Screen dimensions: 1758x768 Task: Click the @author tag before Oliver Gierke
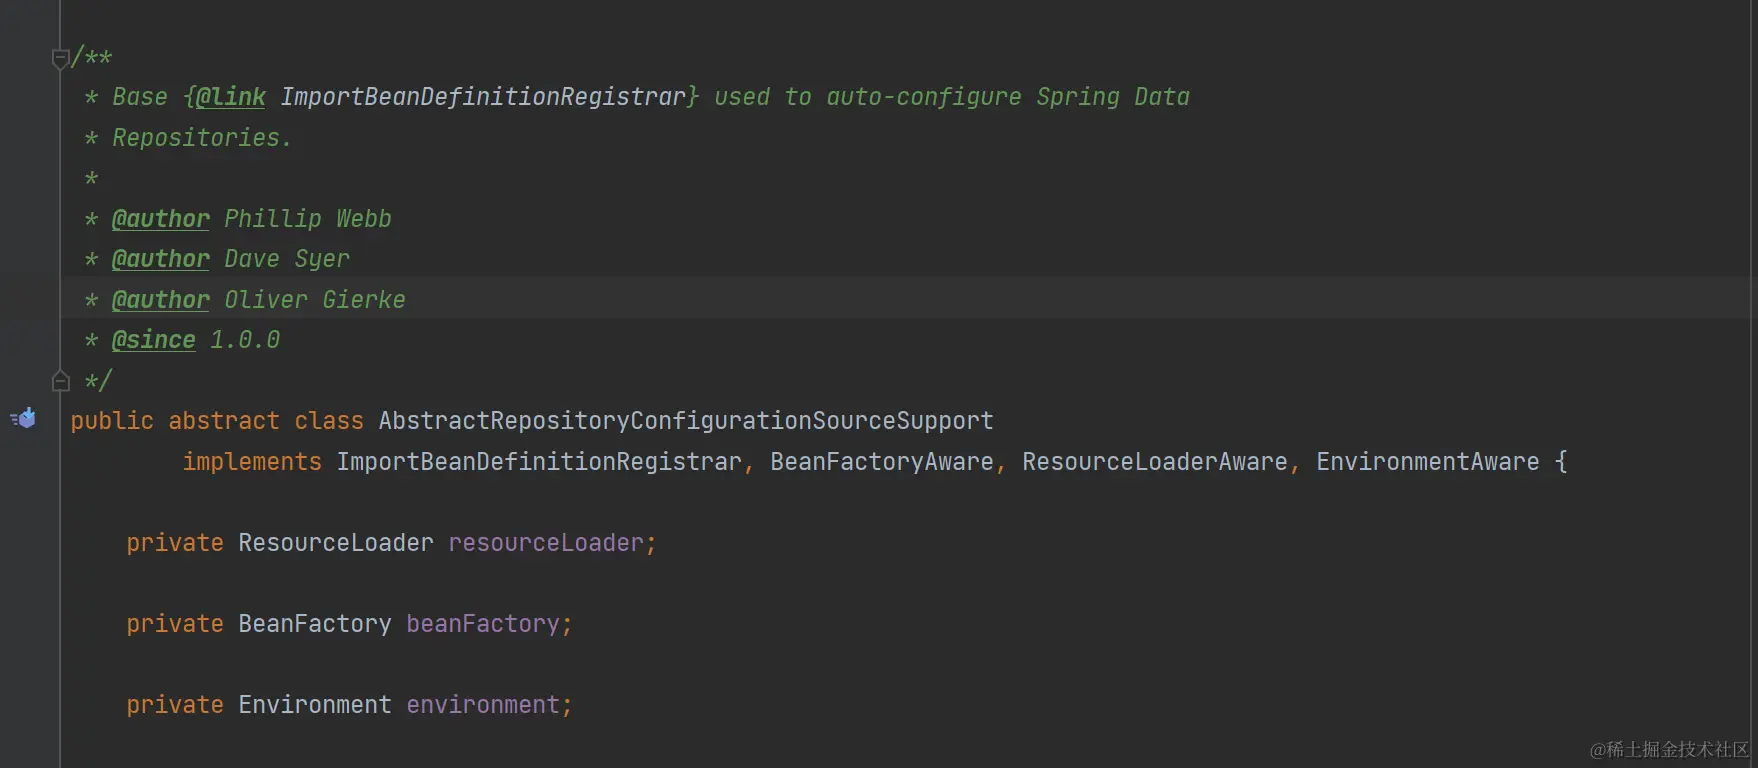pyautogui.click(x=161, y=300)
